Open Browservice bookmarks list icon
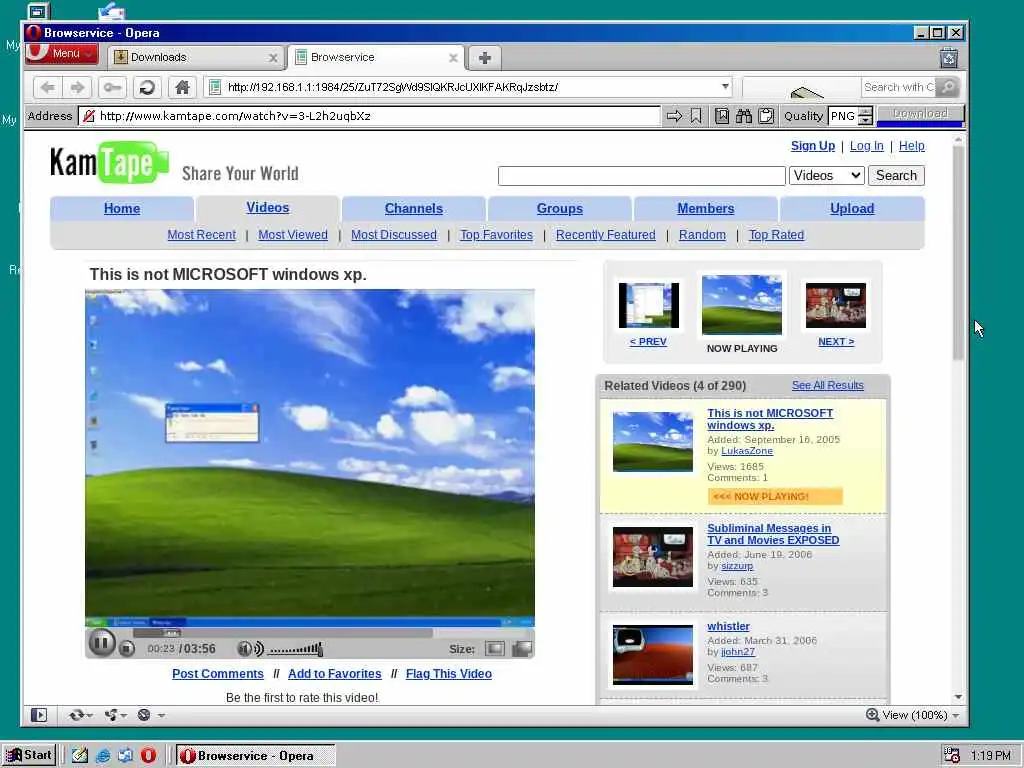 click(x=722, y=116)
